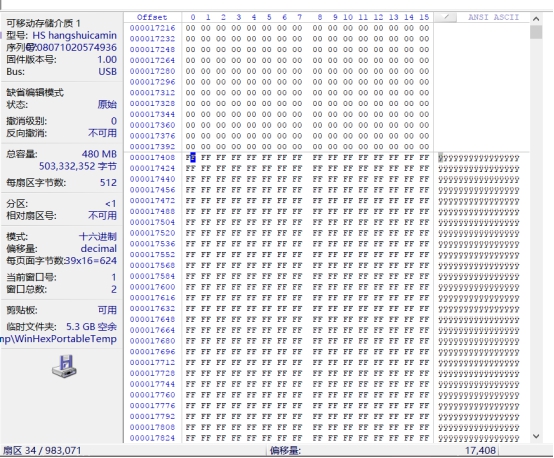Select offset row 000017216
Viewport: 554px width, 458px height.
pos(152,28)
